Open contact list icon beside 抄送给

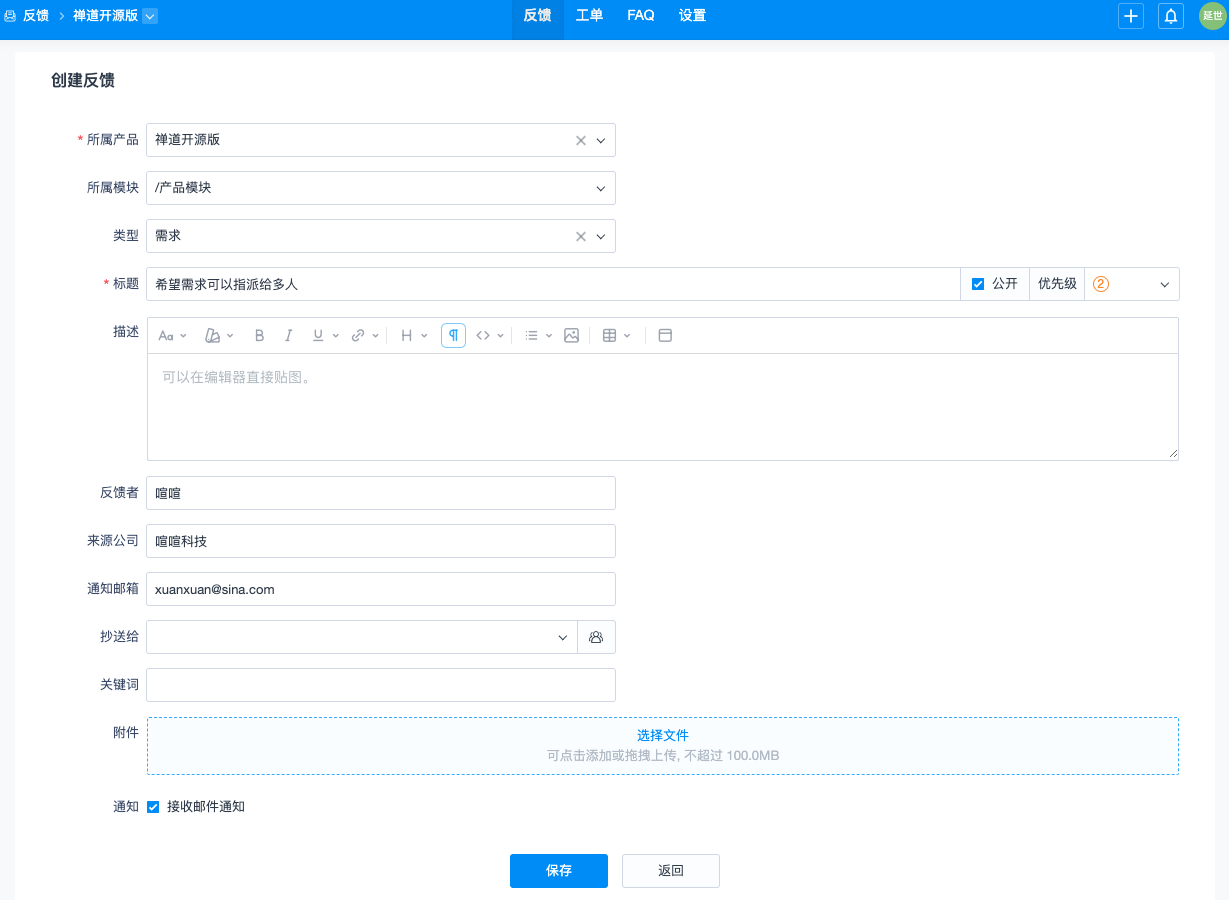pyautogui.click(x=596, y=637)
